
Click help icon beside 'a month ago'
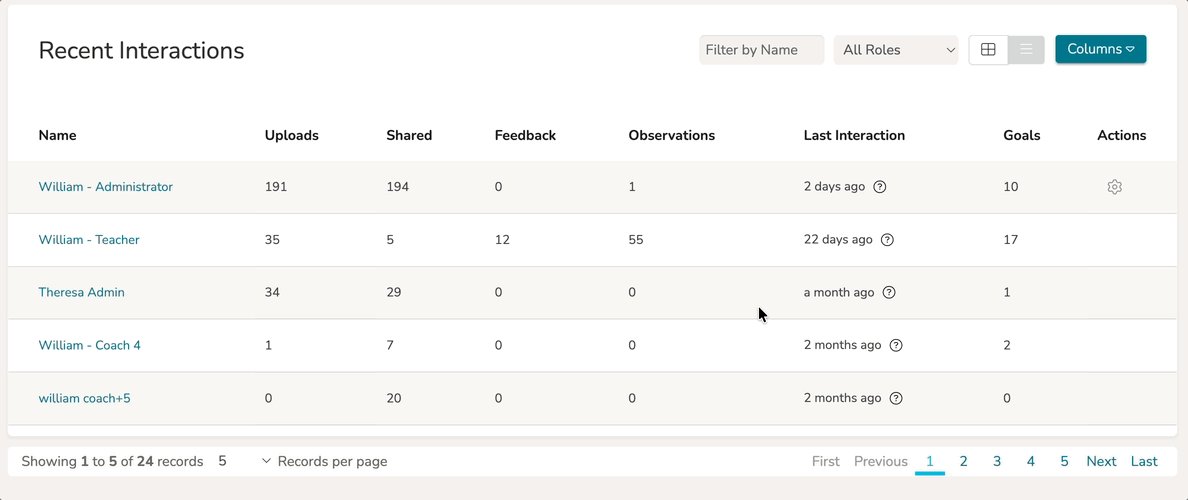(889, 293)
